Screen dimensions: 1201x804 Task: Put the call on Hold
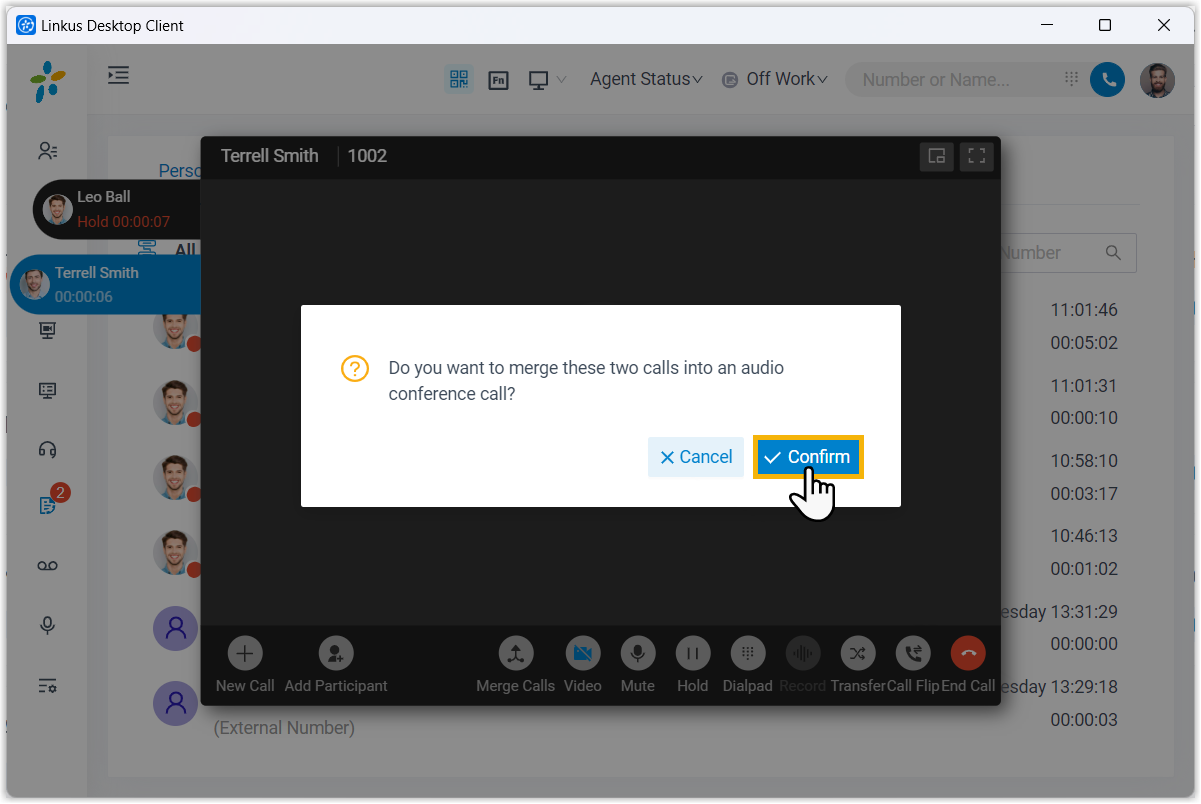[x=692, y=654]
